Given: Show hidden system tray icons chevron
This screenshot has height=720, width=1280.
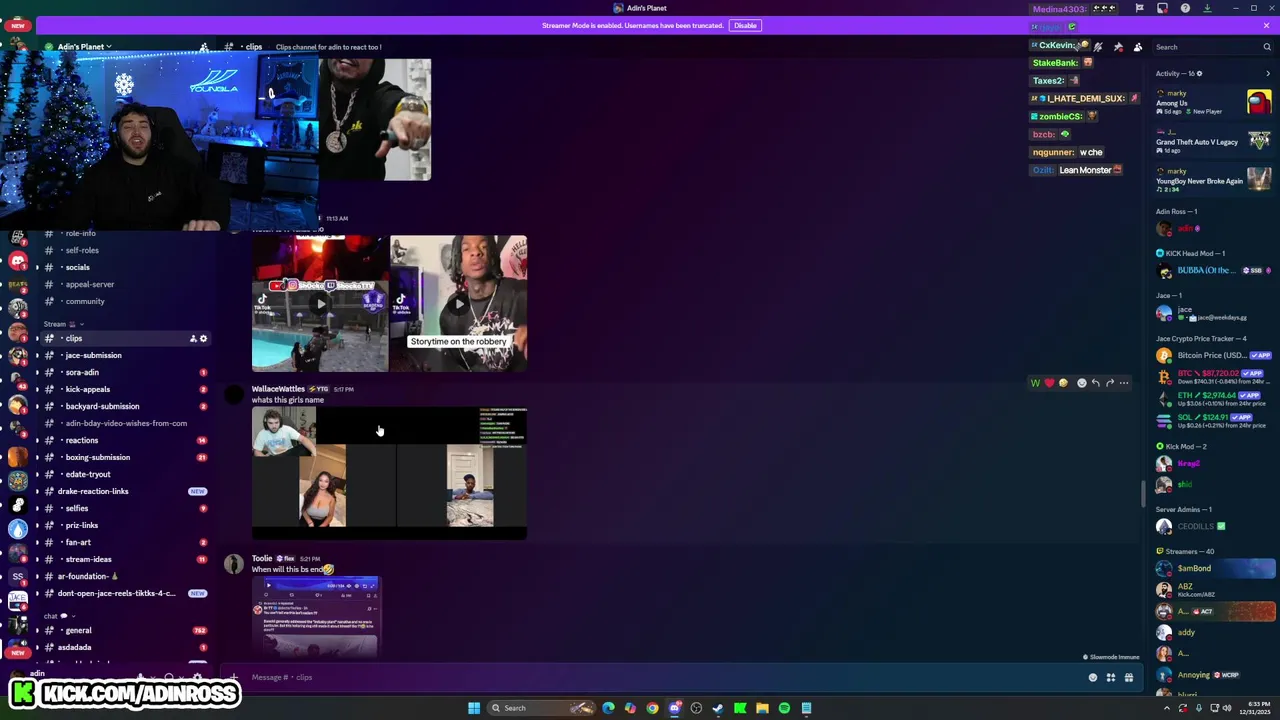Looking at the screenshot, I should click(1166, 708).
